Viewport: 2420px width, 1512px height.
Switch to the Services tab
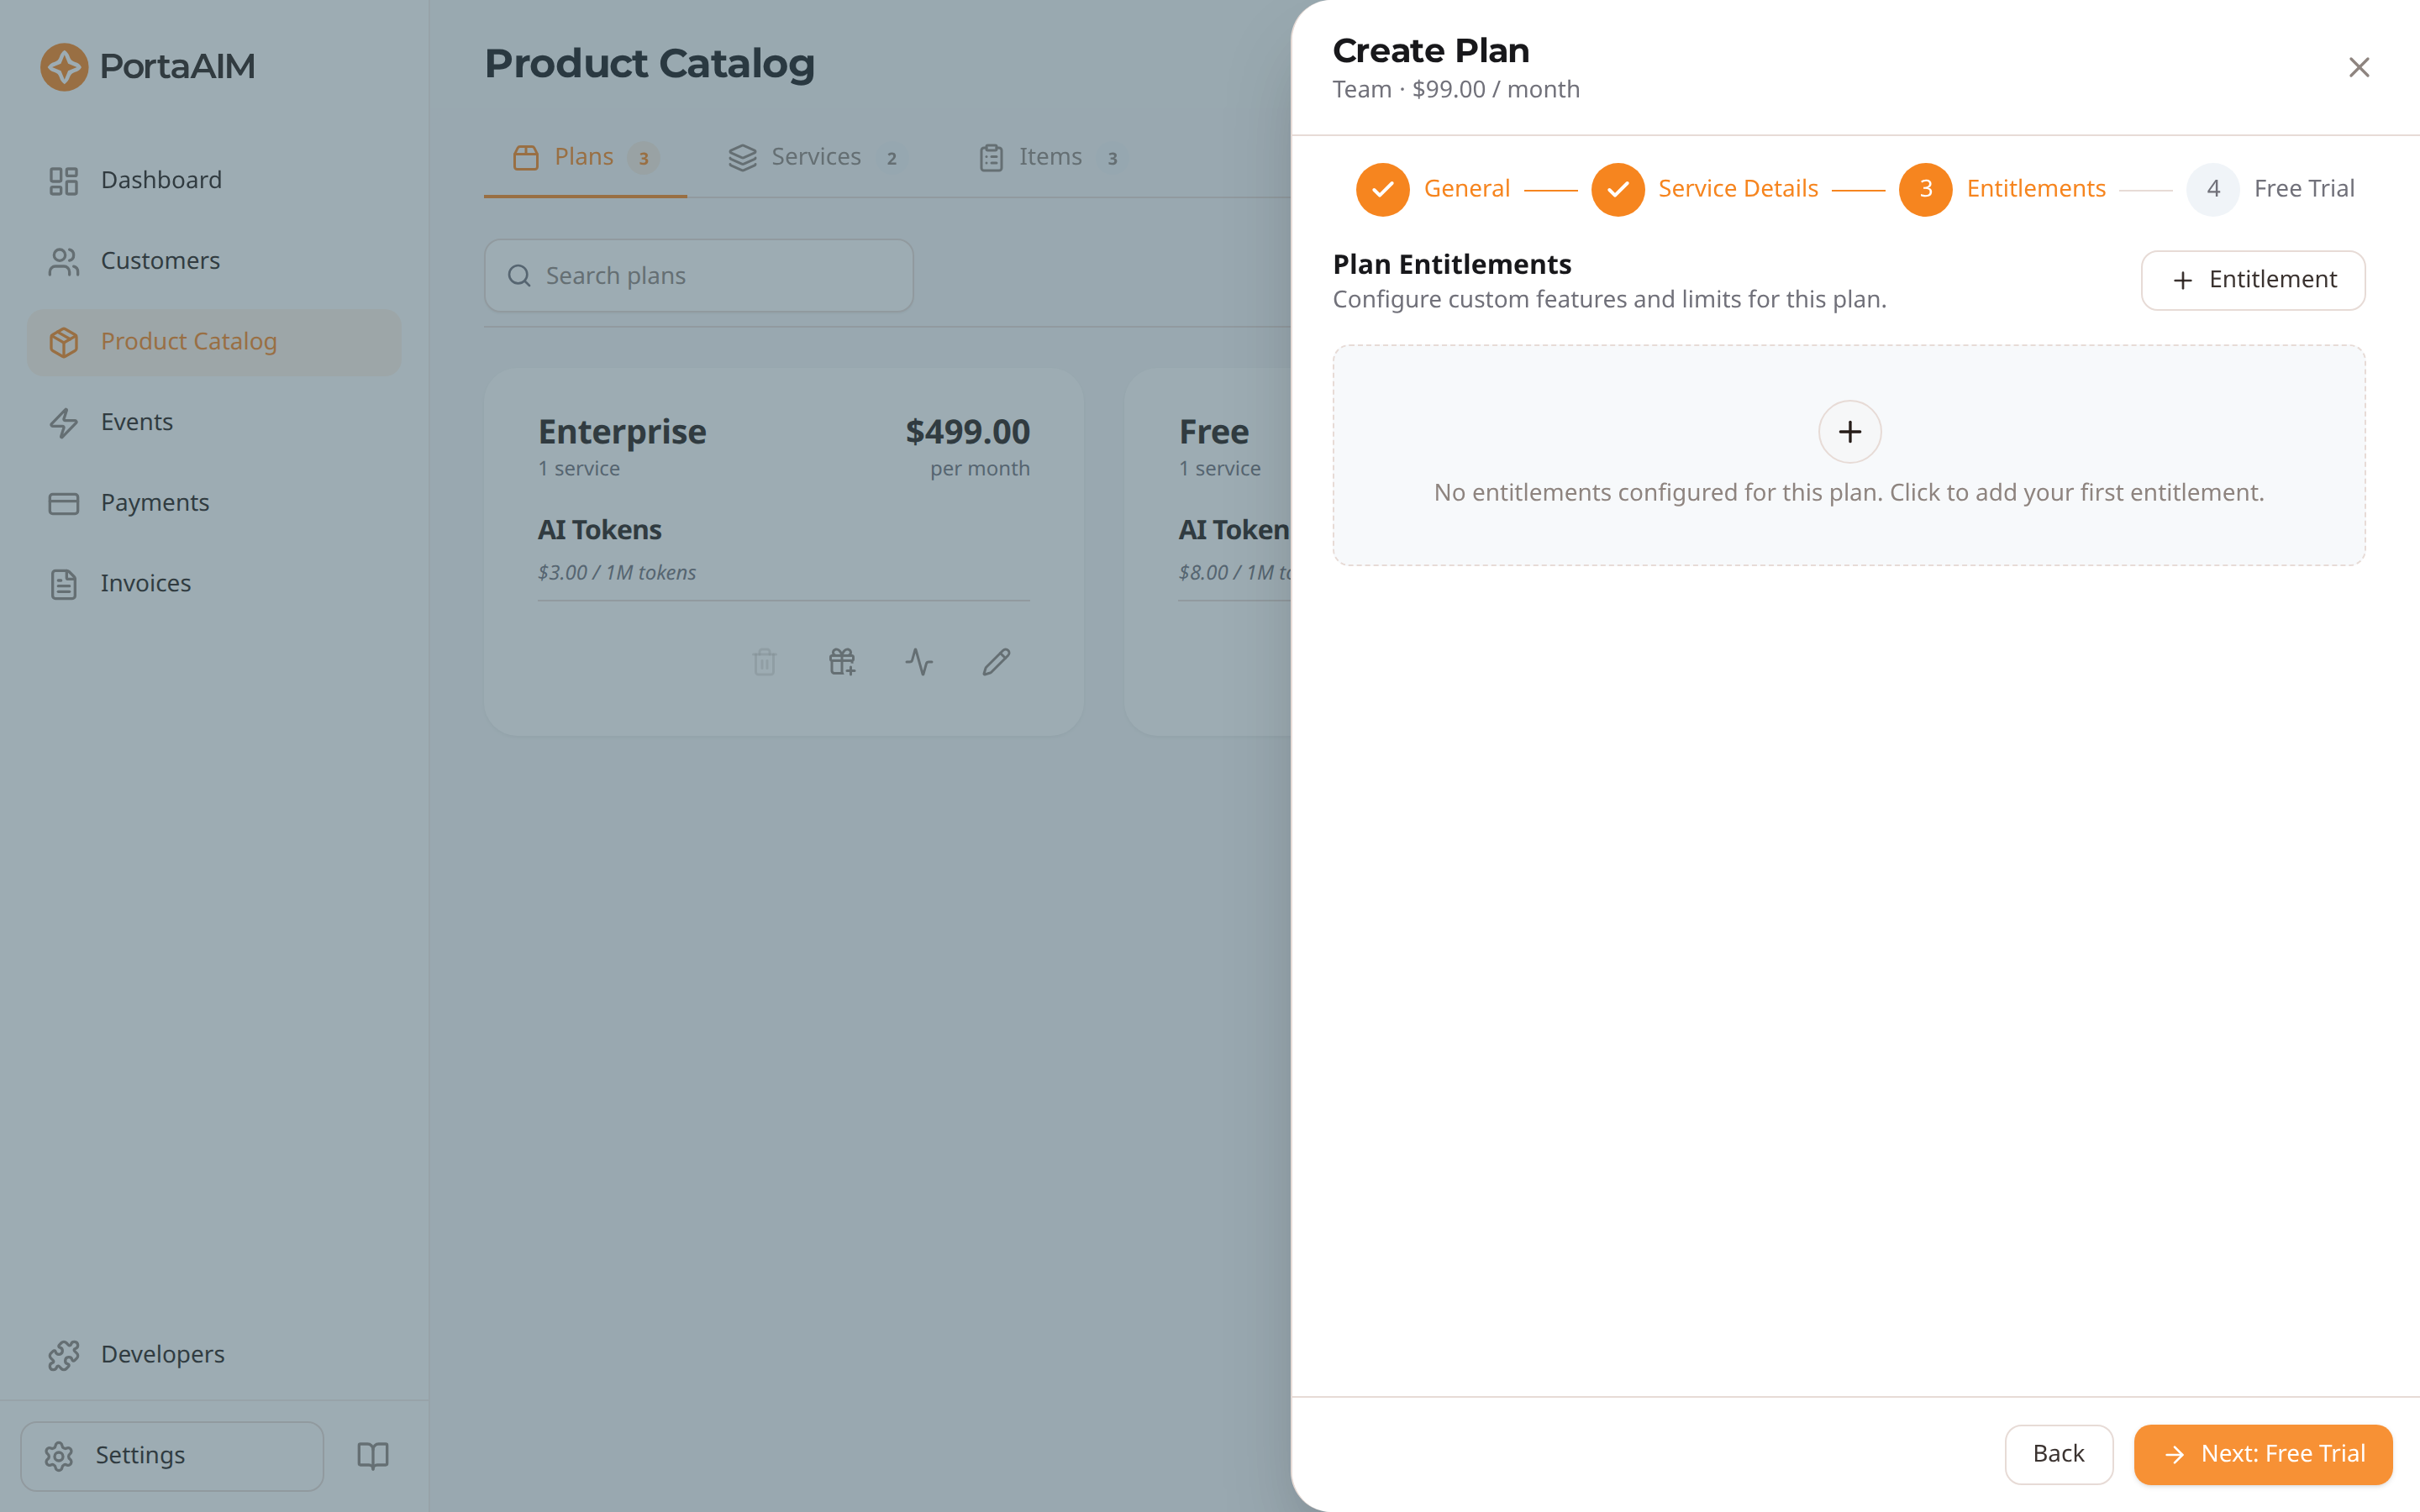coord(813,157)
